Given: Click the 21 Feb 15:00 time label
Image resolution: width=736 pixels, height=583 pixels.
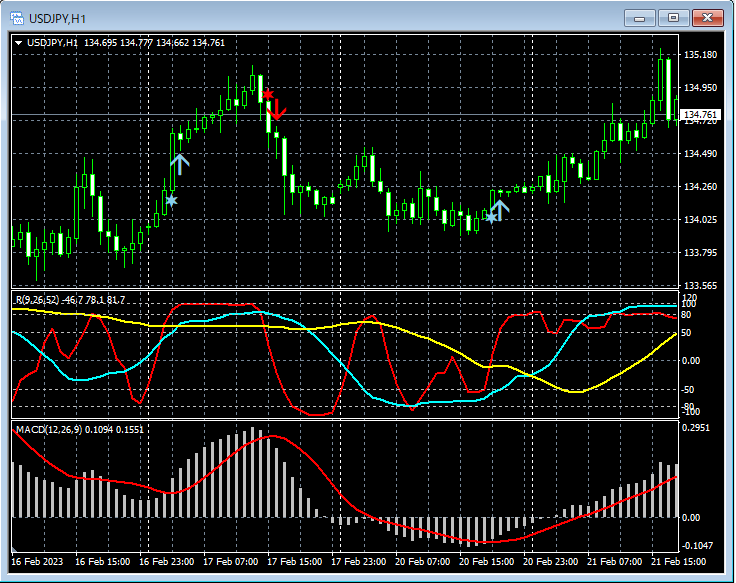Looking at the screenshot, I should click(x=678, y=561).
